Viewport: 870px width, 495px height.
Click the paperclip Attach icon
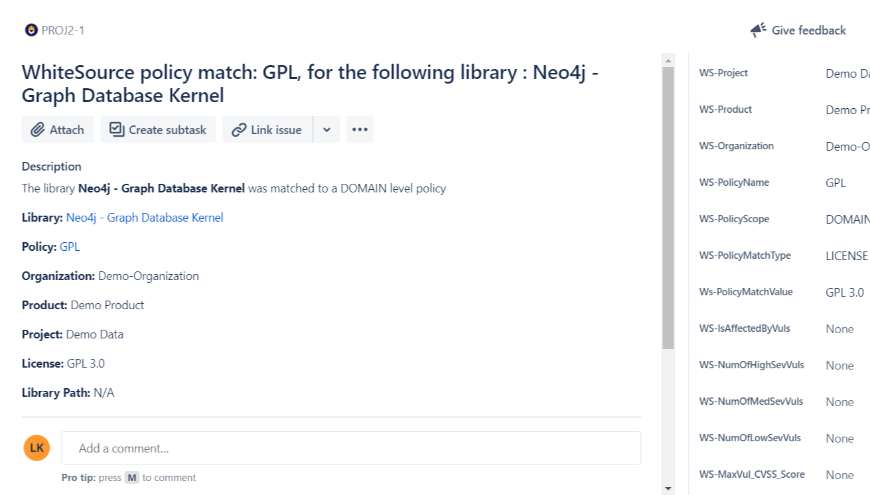pyautogui.click(x=37, y=130)
